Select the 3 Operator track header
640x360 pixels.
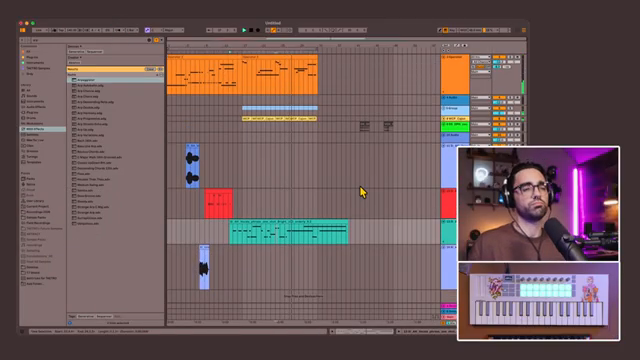455,74
